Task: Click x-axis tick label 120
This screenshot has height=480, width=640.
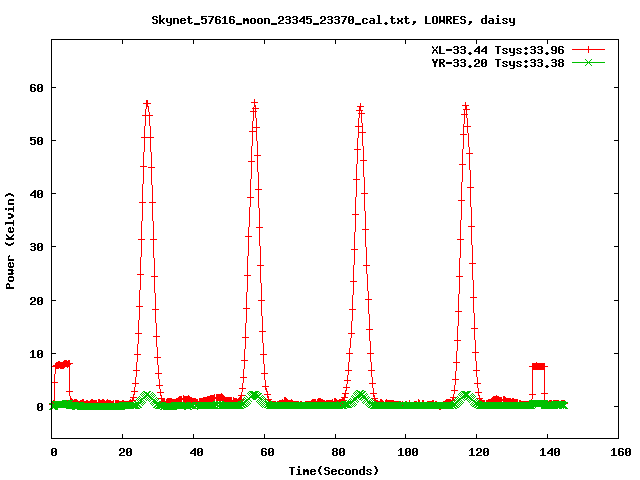Action: [479, 452]
